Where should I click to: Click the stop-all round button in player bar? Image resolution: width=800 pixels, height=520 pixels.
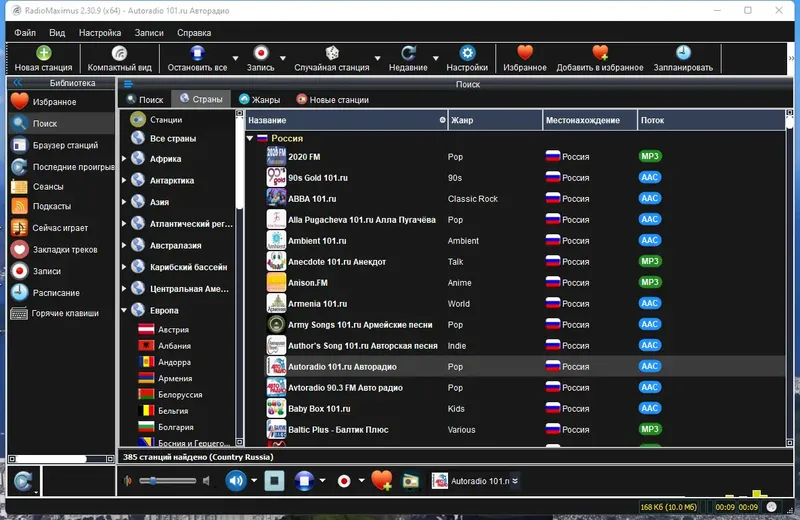304,481
